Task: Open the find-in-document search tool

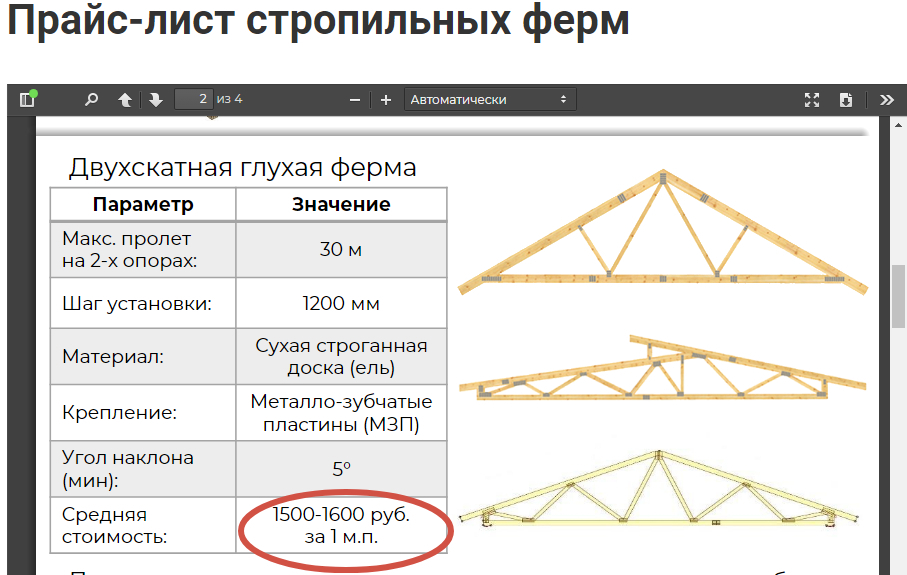Action: pos(91,99)
